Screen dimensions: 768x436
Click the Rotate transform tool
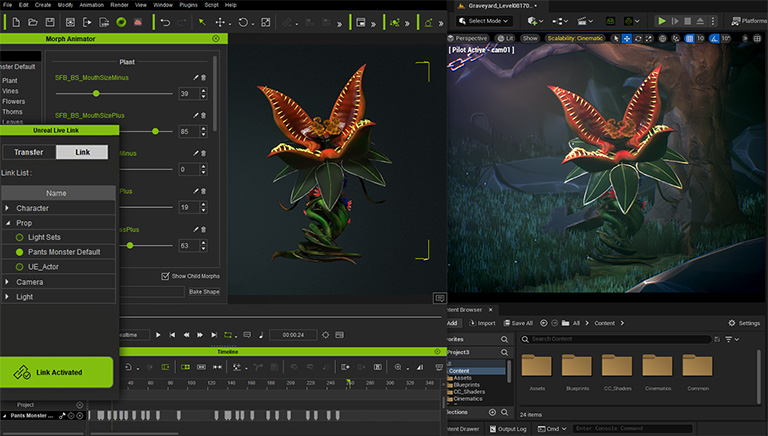tap(243, 21)
